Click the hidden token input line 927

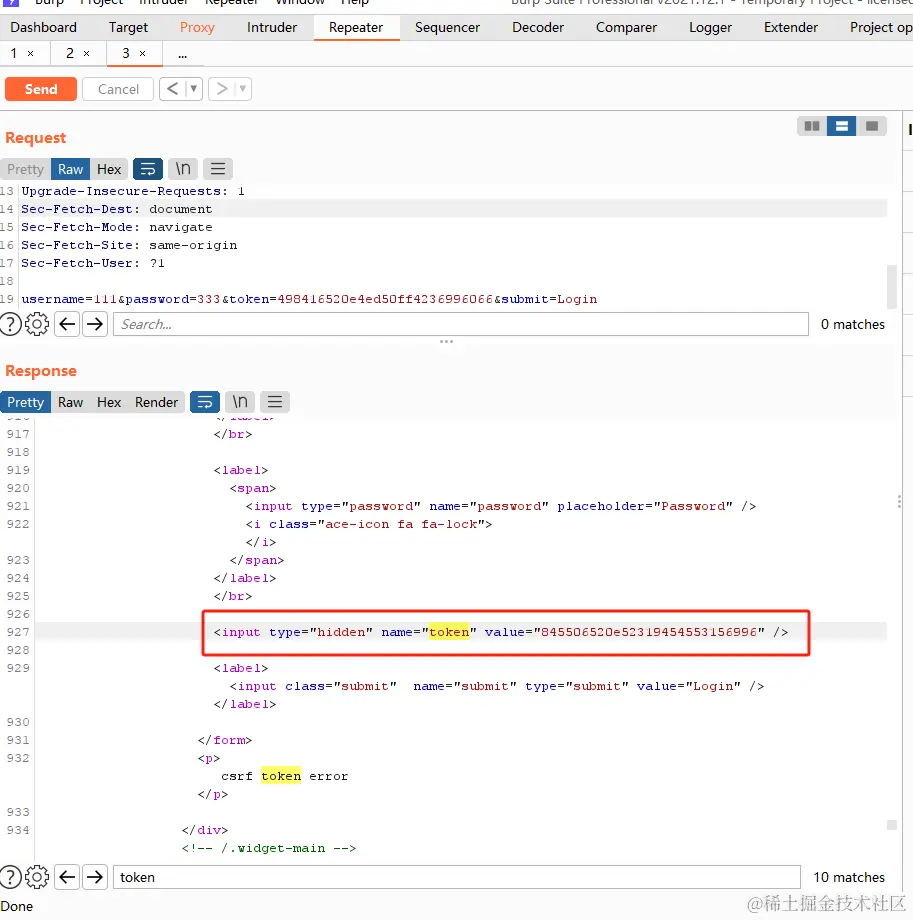click(x=501, y=632)
